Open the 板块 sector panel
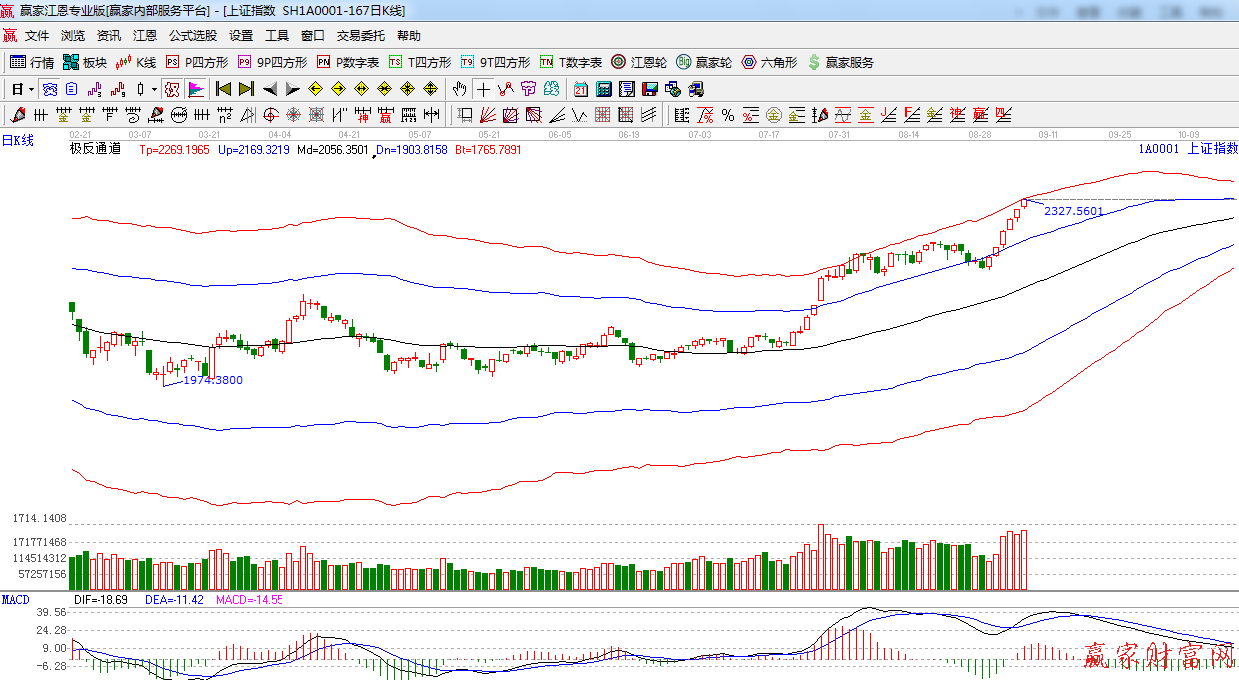1239x680 pixels. (85, 62)
